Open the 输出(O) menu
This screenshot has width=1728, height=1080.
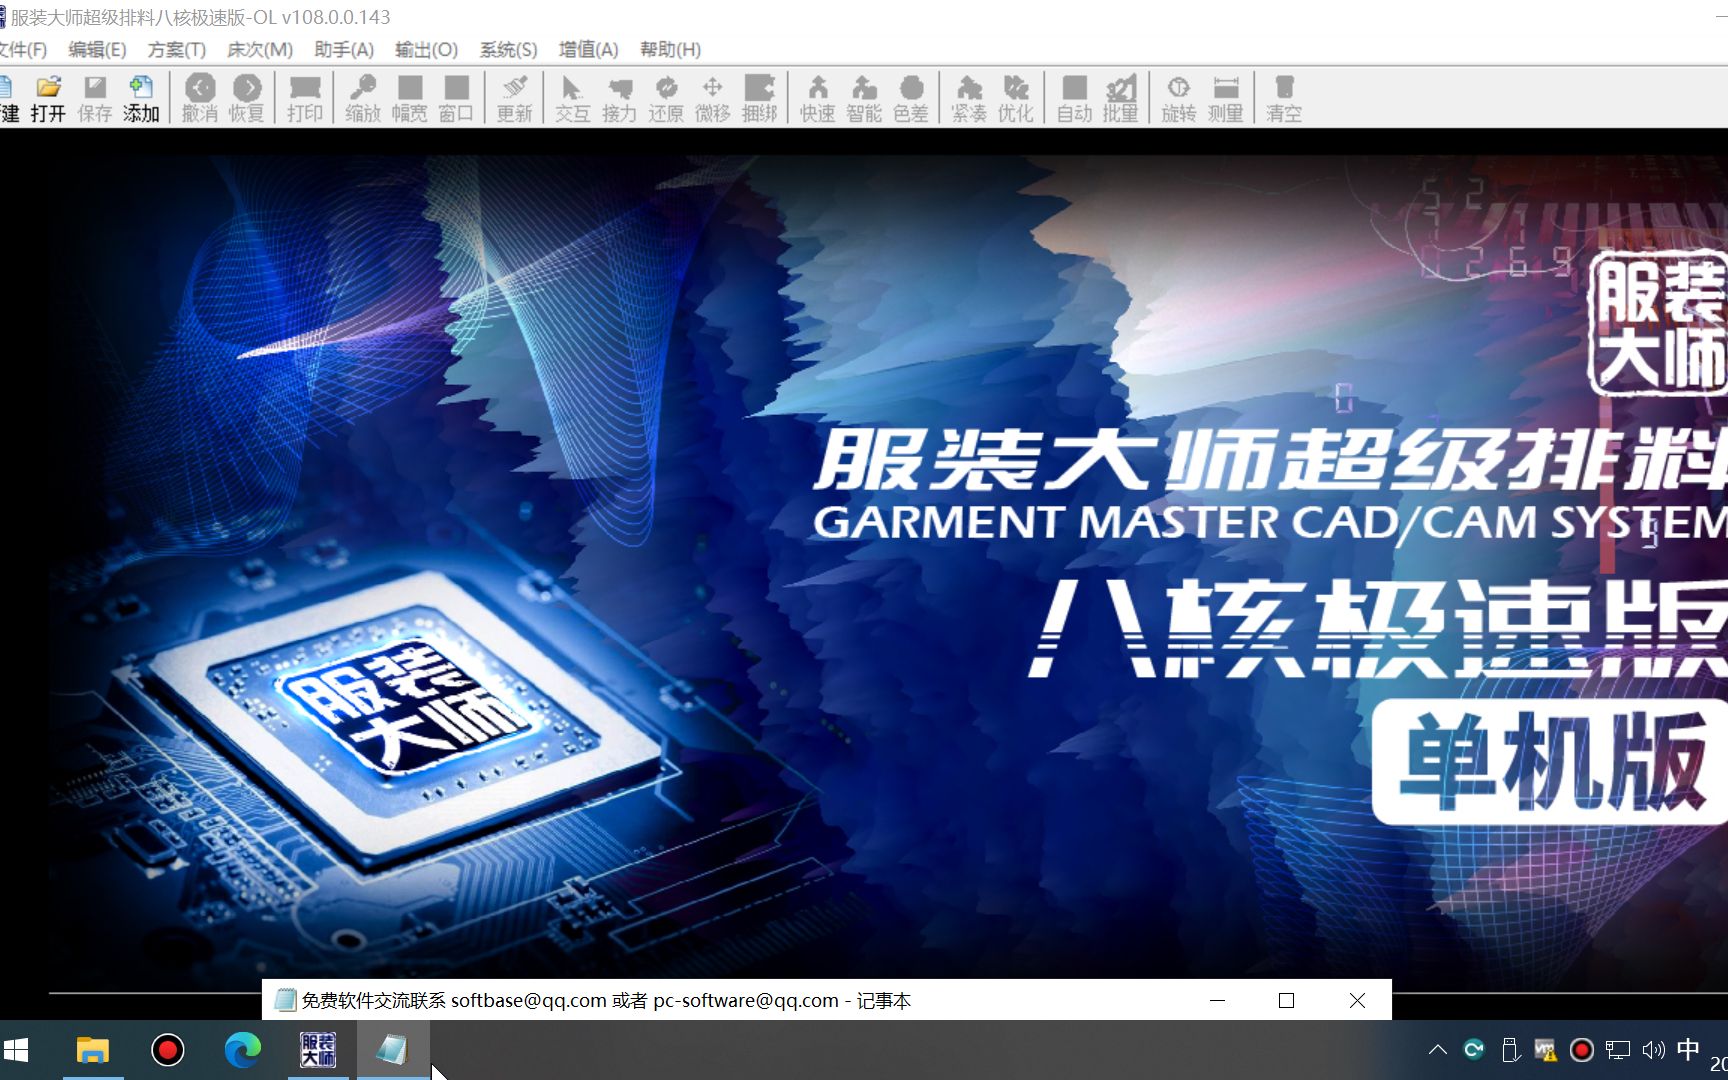click(426, 49)
